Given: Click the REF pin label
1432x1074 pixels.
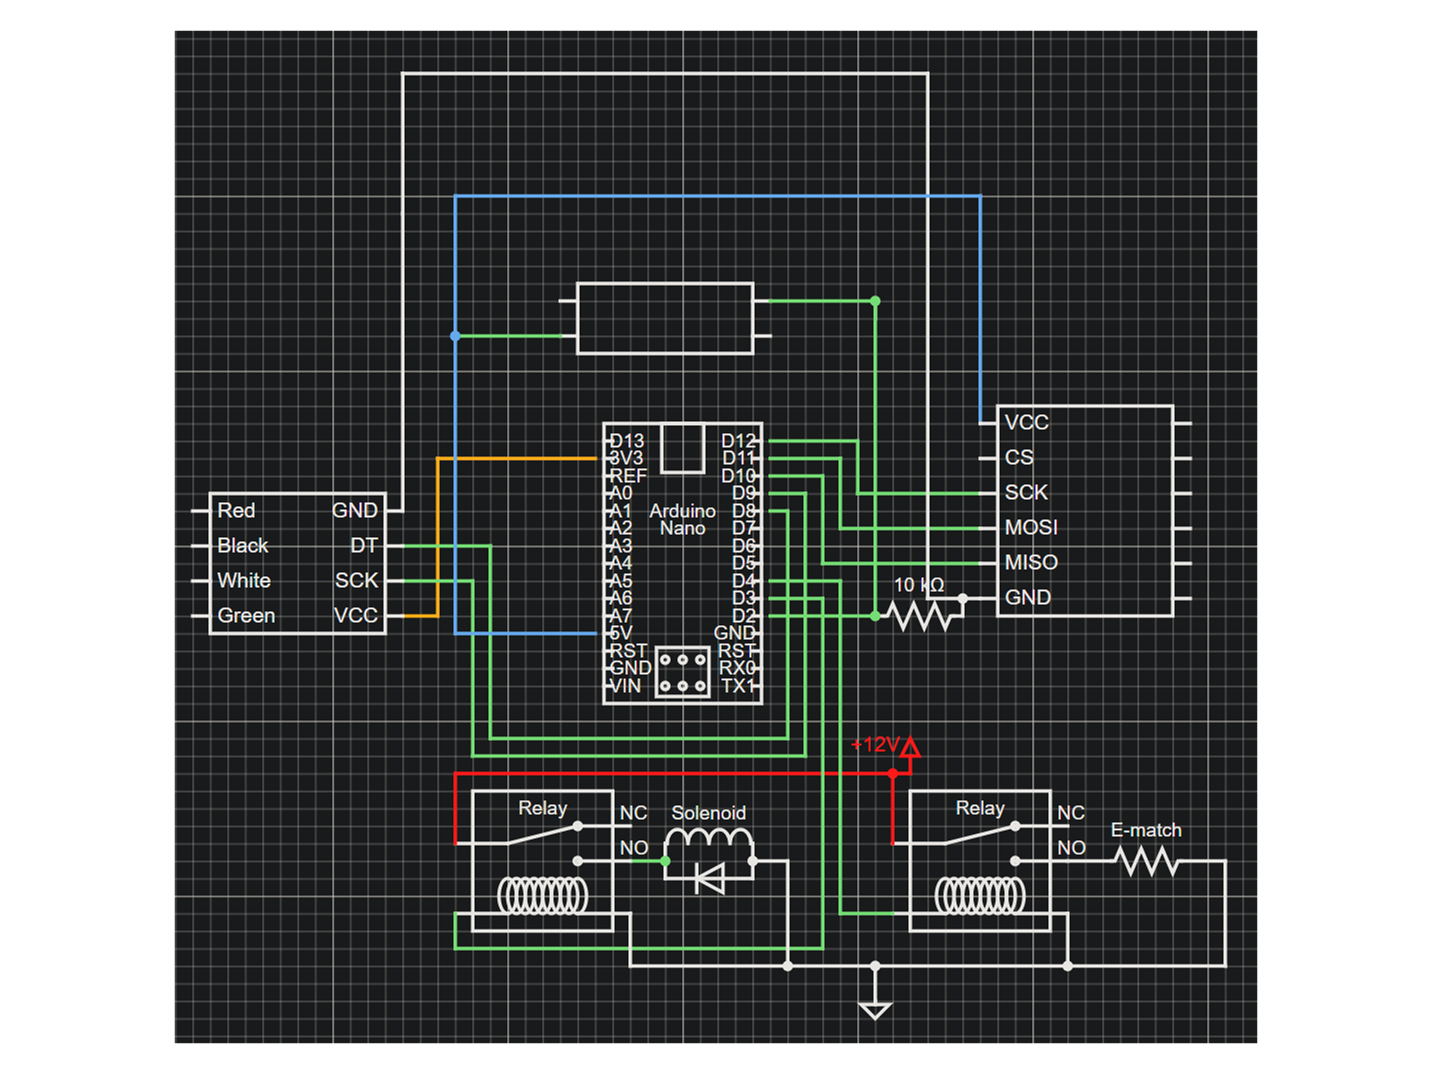Looking at the screenshot, I should 628,475.
